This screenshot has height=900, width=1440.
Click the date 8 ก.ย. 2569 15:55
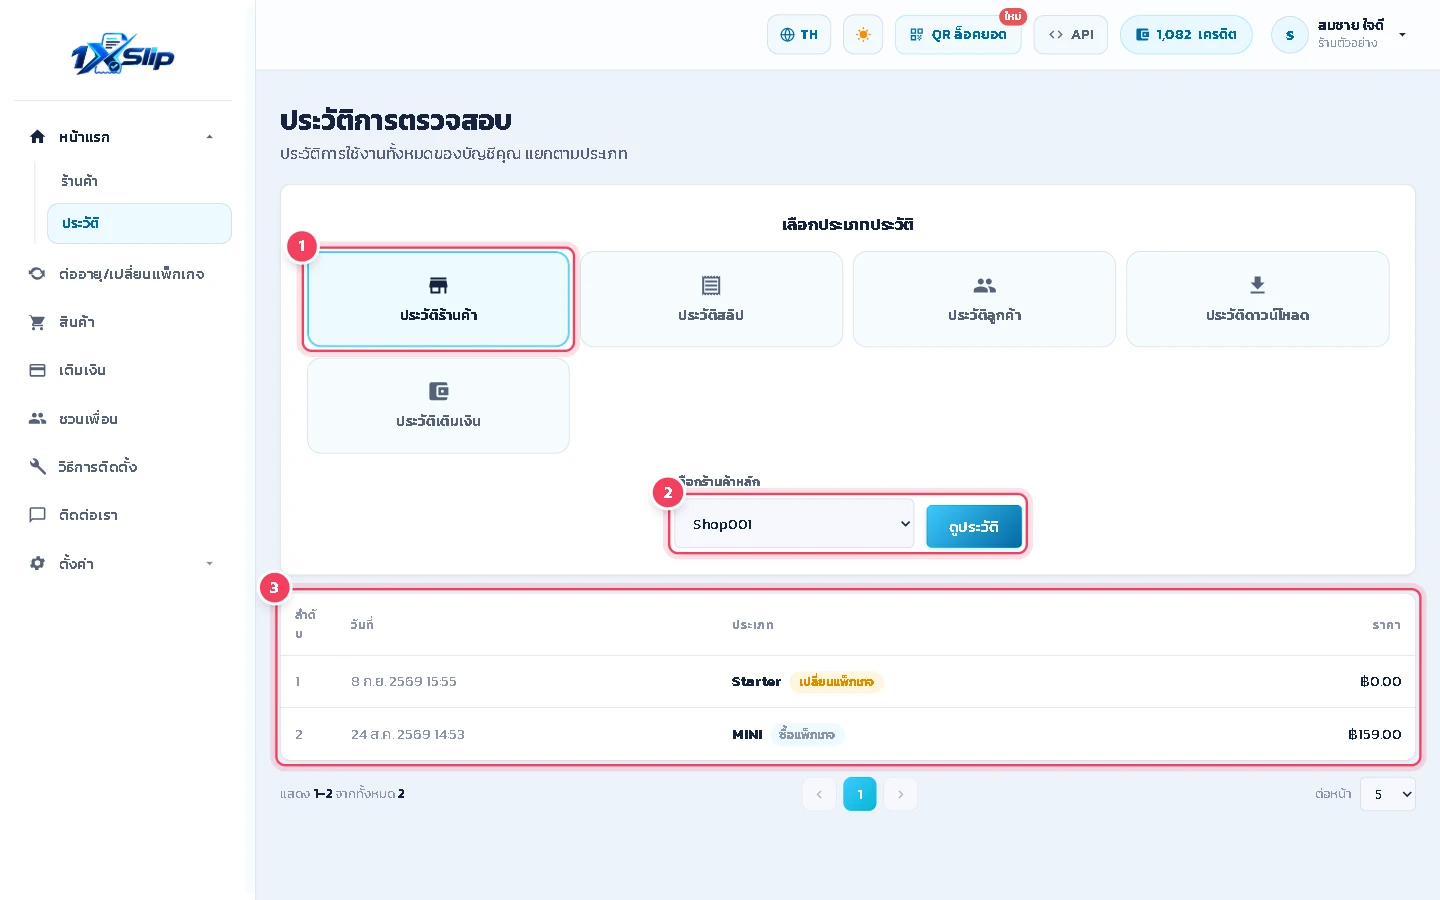[x=404, y=682]
